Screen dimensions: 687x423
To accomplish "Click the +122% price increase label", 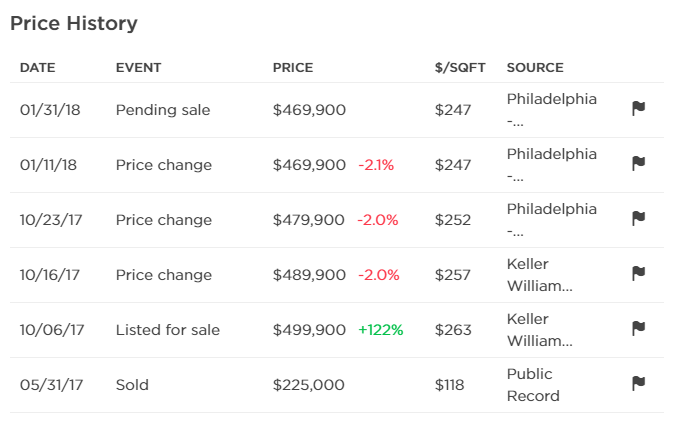I will click(x=380, y=330).
